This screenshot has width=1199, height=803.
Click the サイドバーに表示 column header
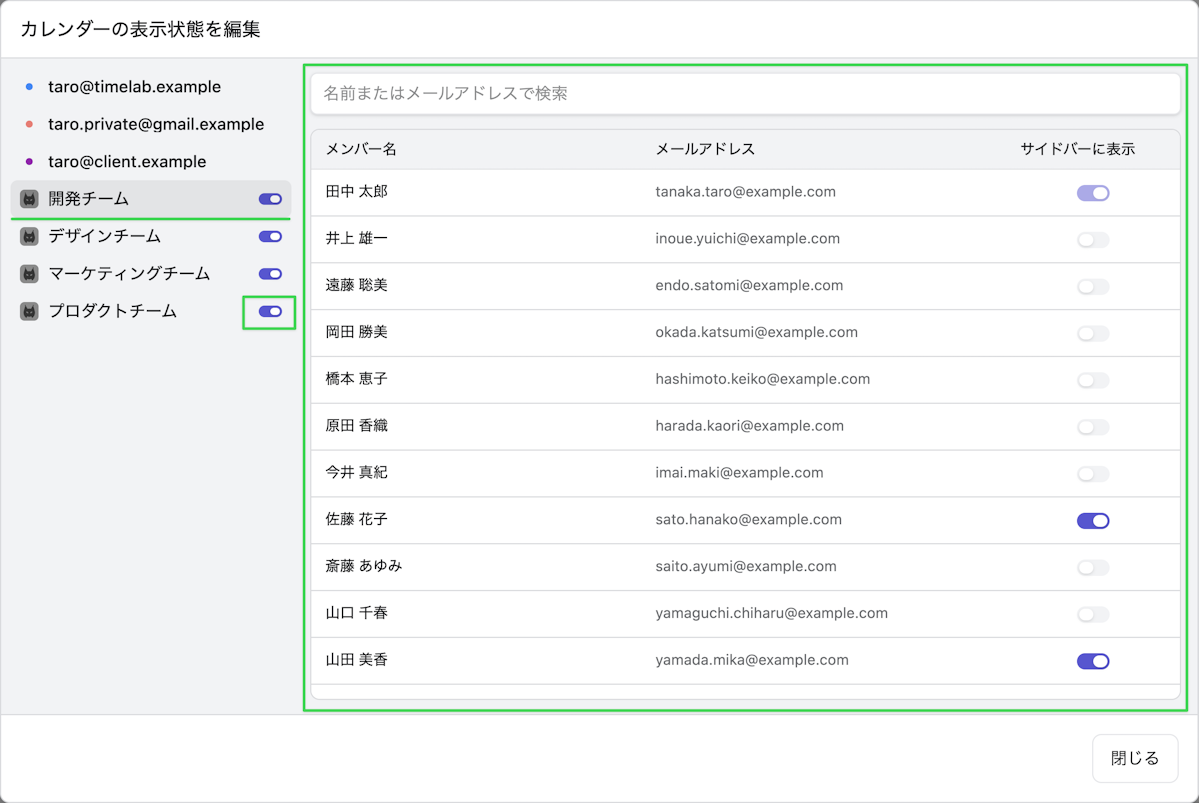1077,149
